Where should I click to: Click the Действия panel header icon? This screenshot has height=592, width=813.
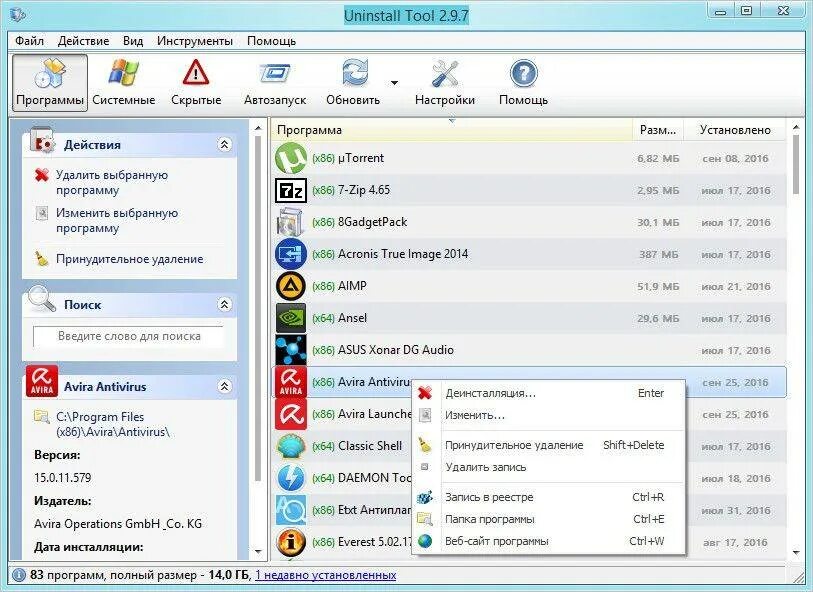41,140
